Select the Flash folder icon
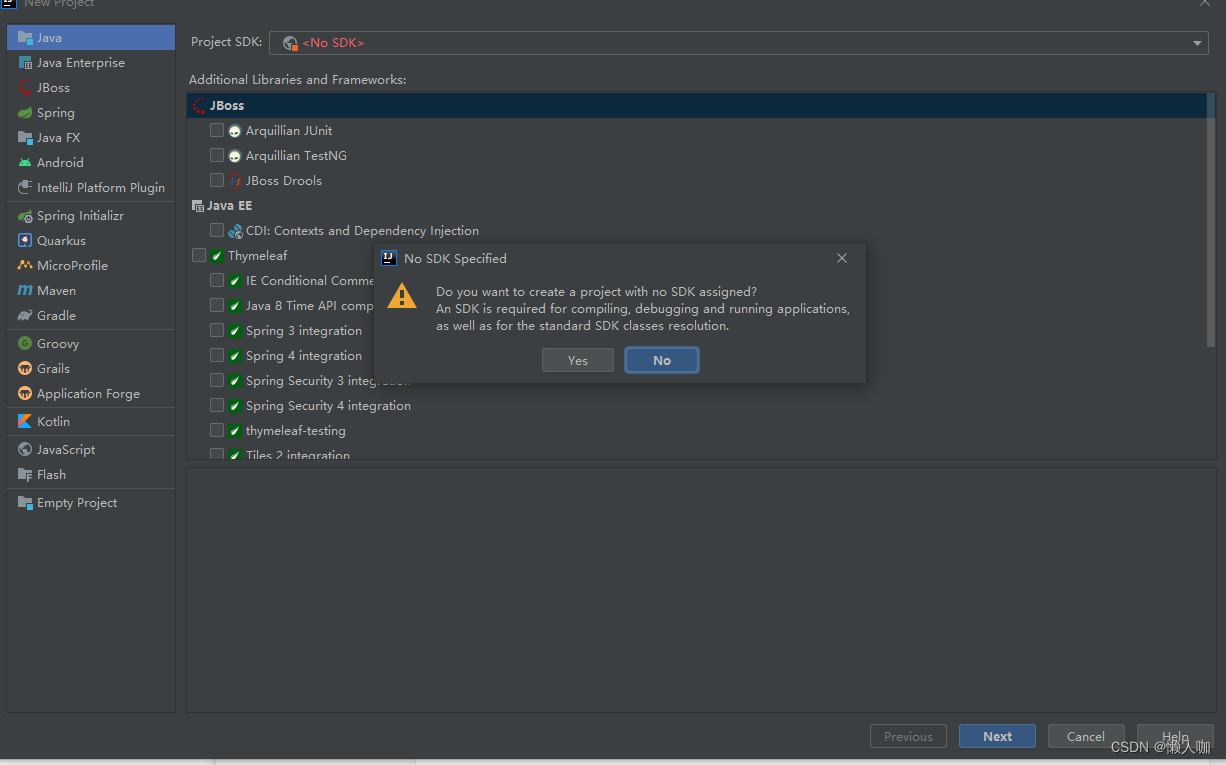Viewport: 1226px width, 765px height. tap(25, 475)
